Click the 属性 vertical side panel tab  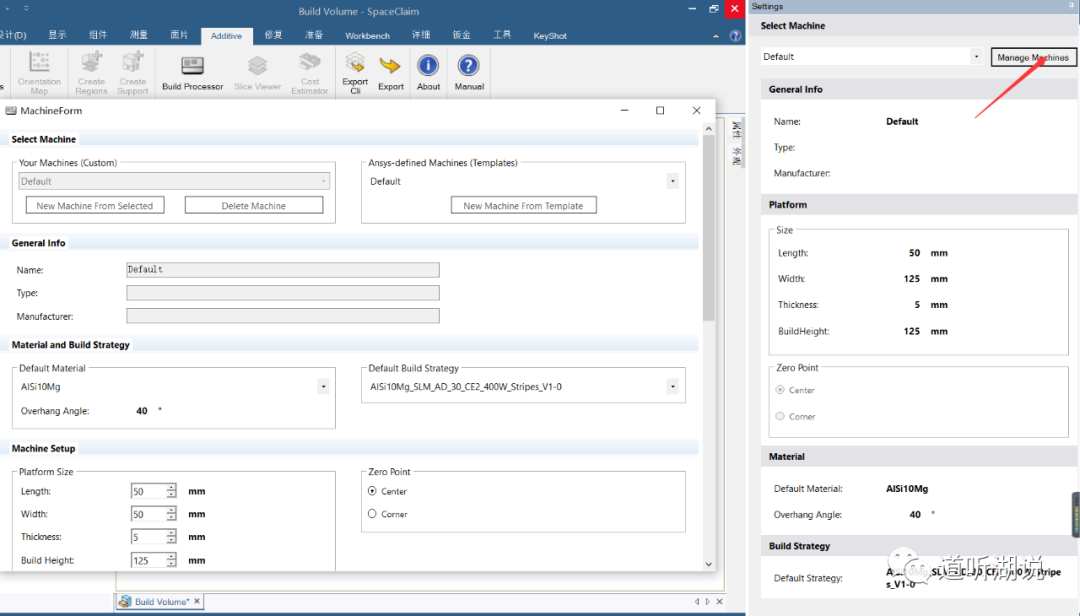coord(736,129)
